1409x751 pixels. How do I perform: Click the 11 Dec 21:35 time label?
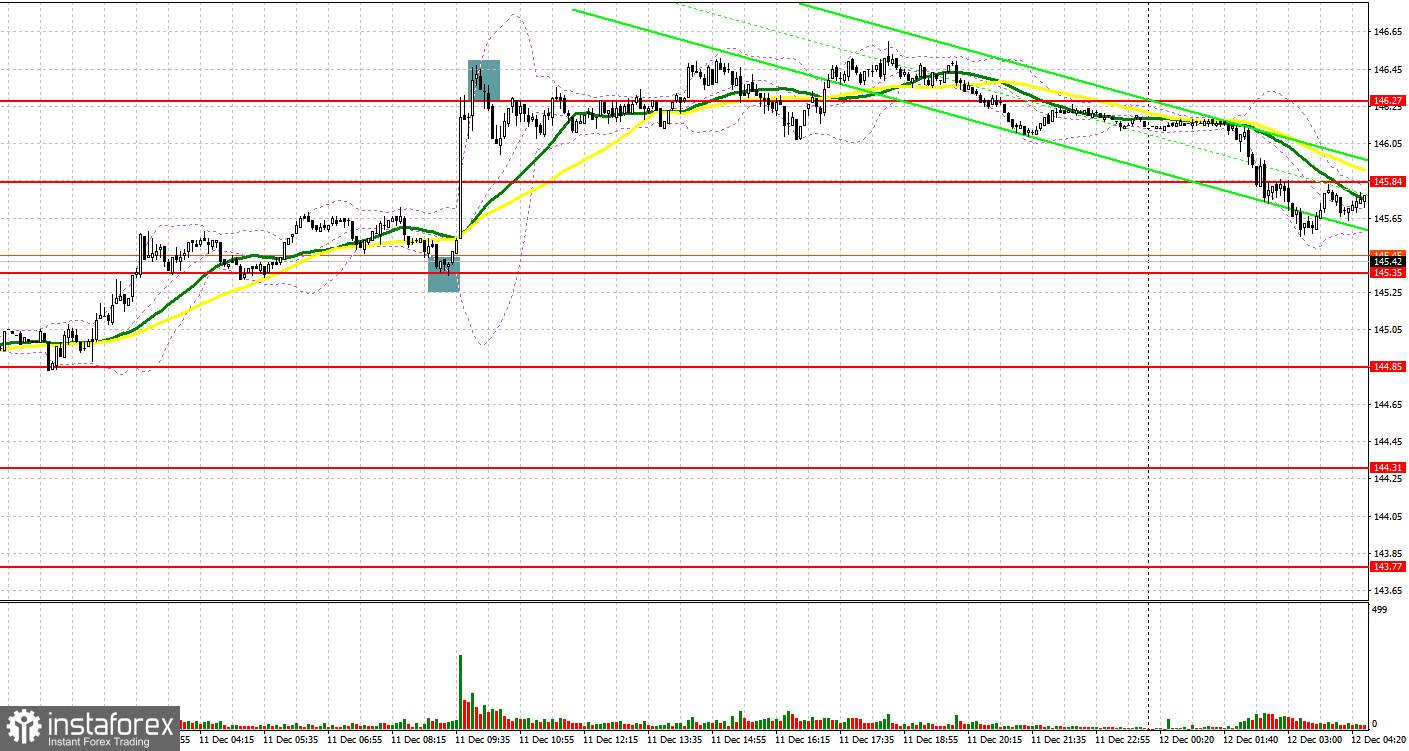[x=1060, y=740]
